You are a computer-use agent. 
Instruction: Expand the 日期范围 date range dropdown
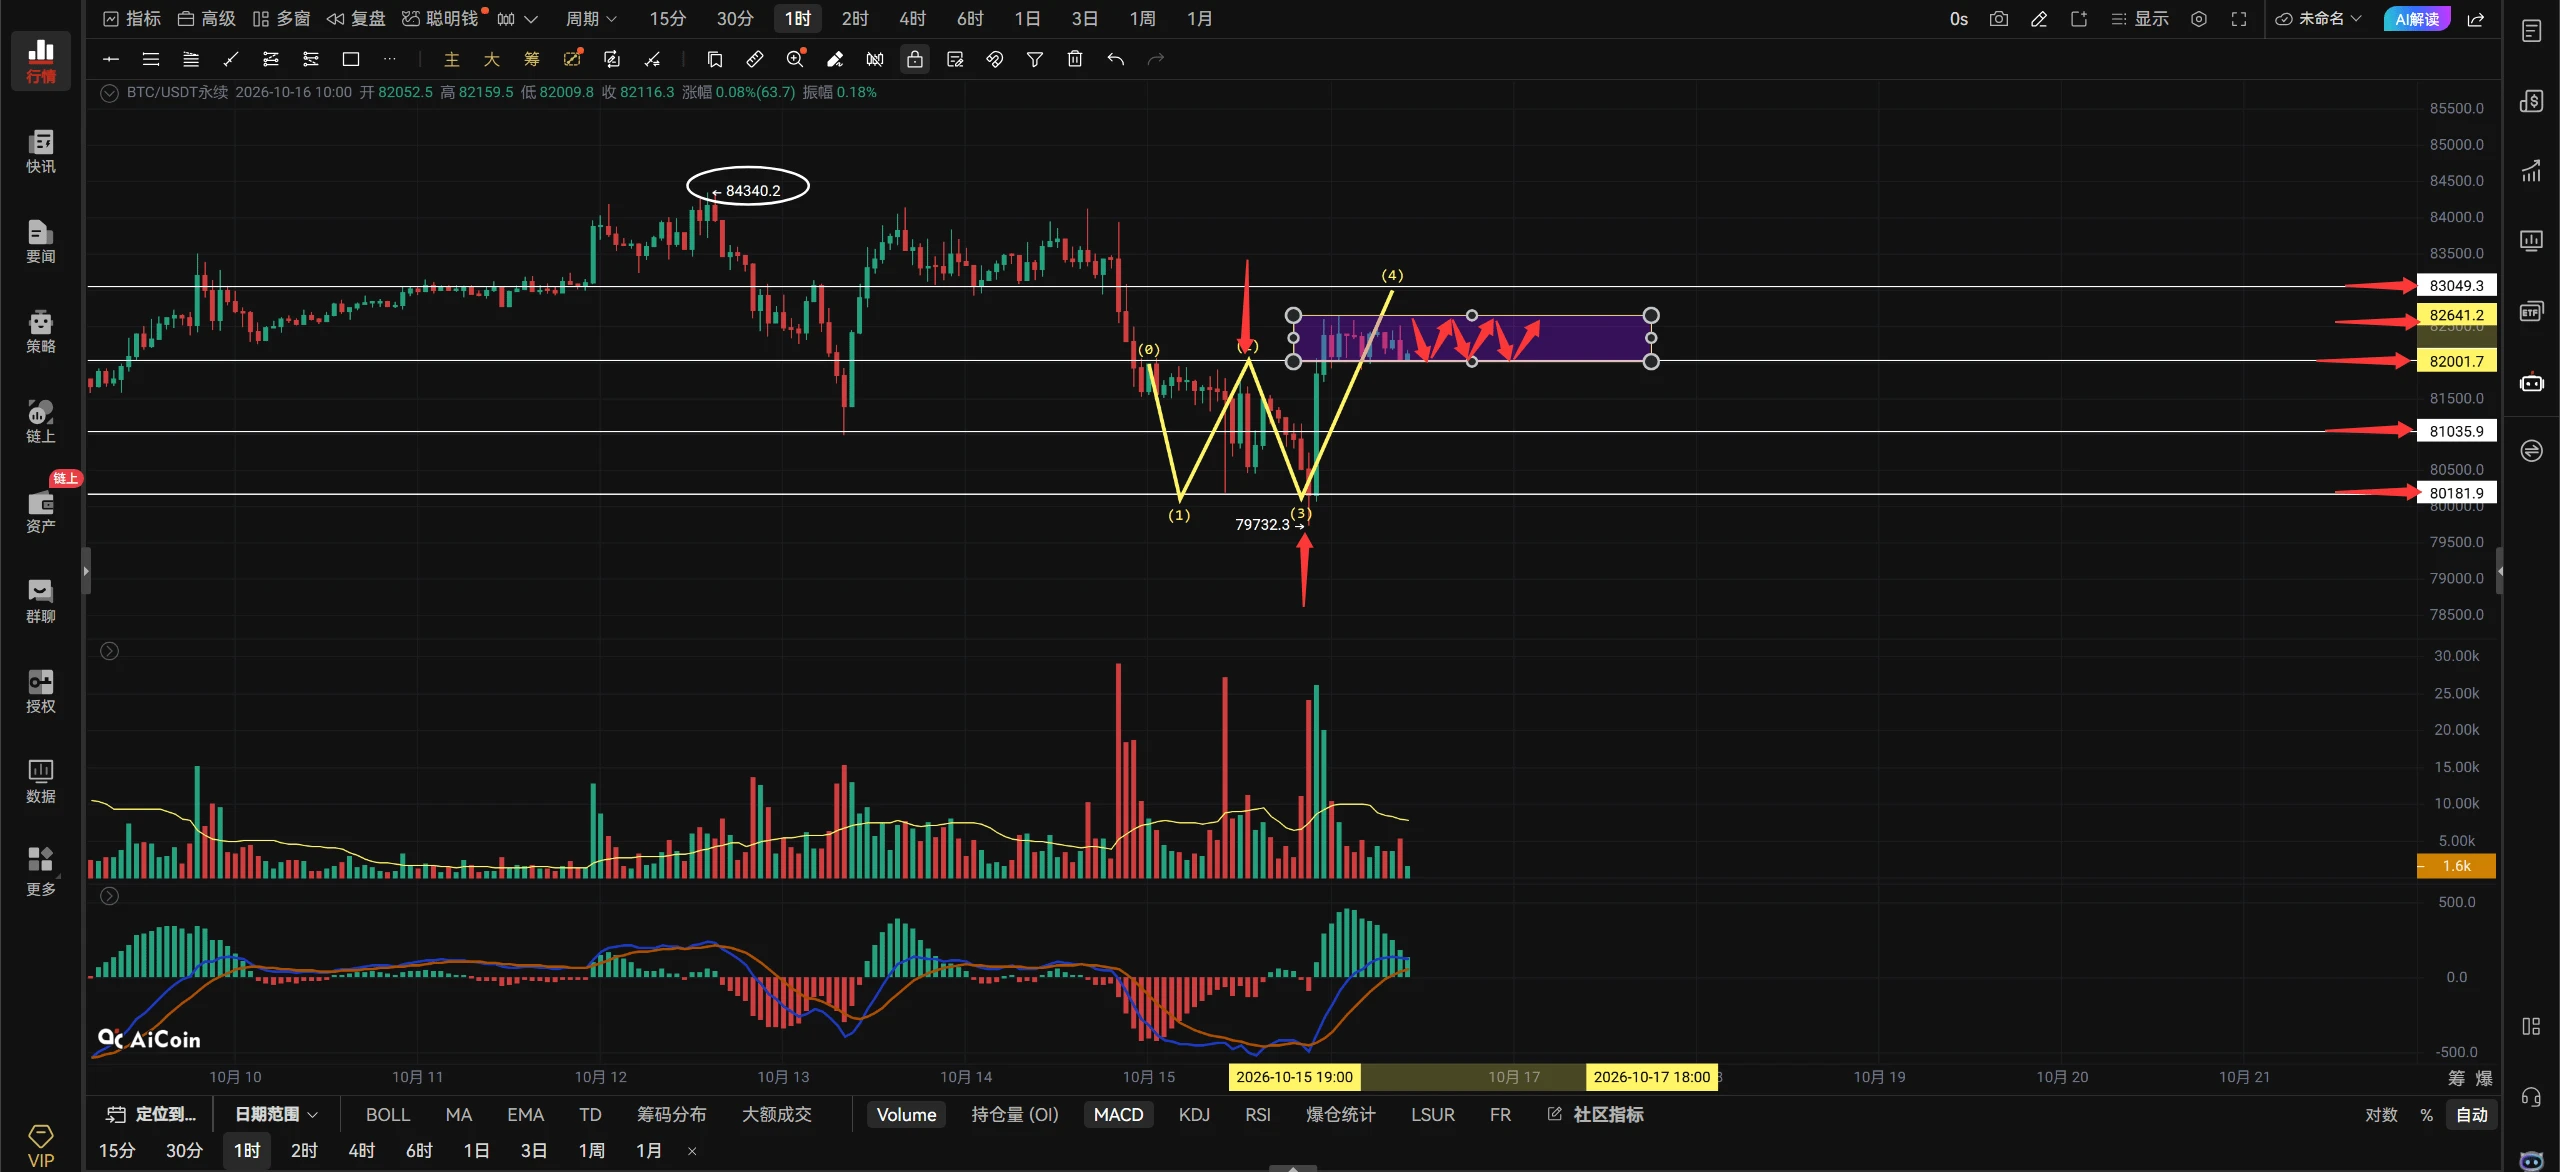click(276, 1114)
